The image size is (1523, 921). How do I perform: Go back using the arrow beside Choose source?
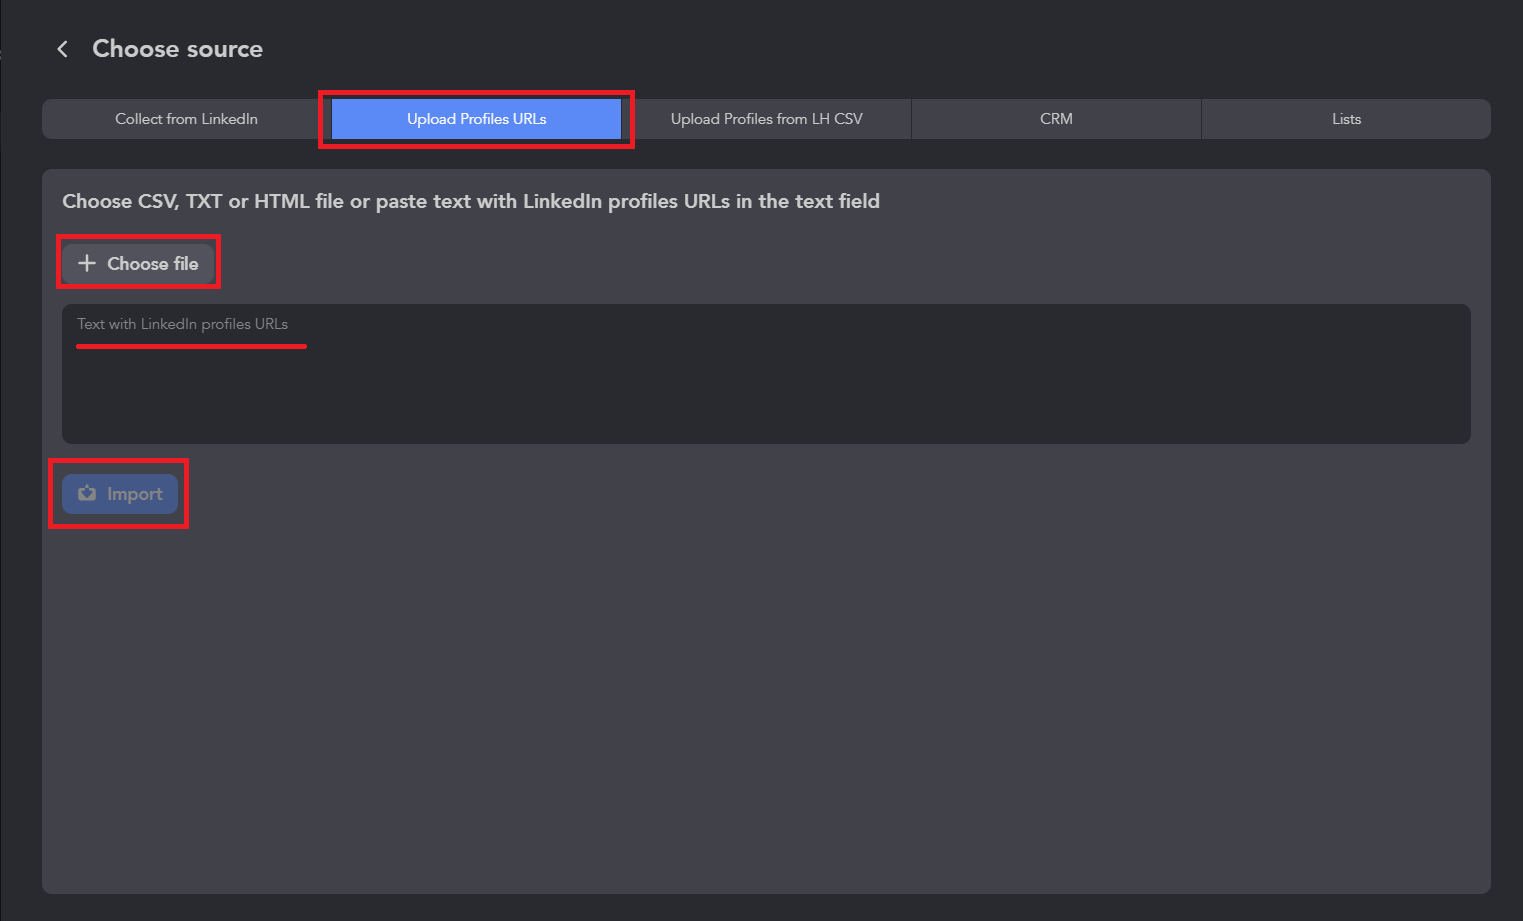click(x=62, y=49)
